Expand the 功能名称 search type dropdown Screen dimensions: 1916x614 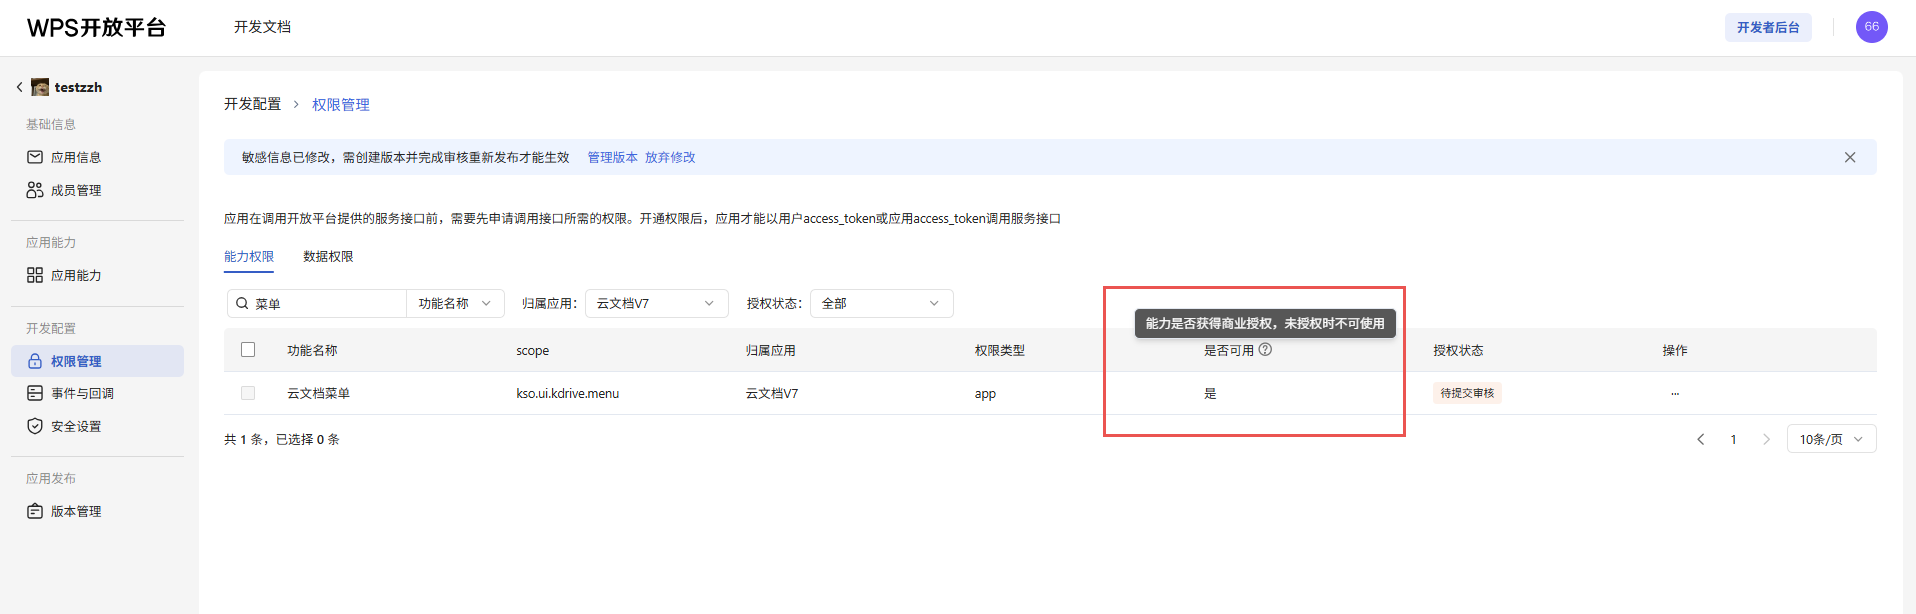[455, 304]
